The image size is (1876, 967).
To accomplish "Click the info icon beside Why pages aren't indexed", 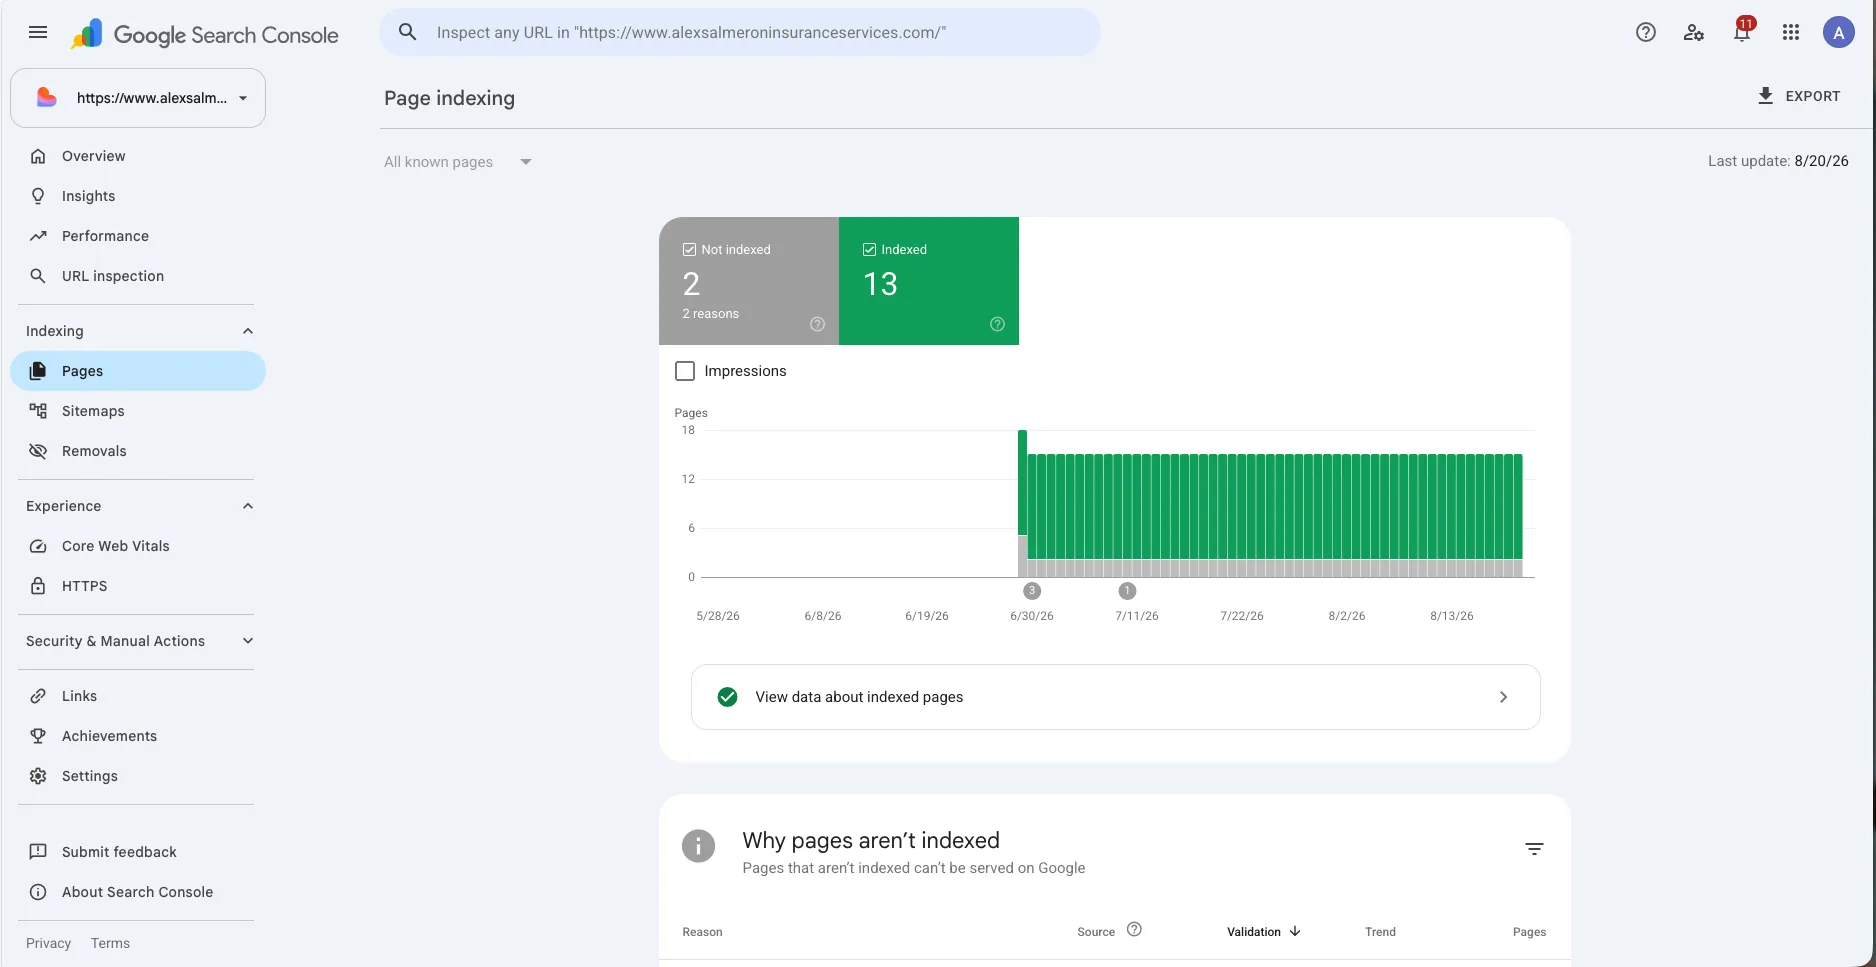I will pyautogui.click(x=698, y=846).
